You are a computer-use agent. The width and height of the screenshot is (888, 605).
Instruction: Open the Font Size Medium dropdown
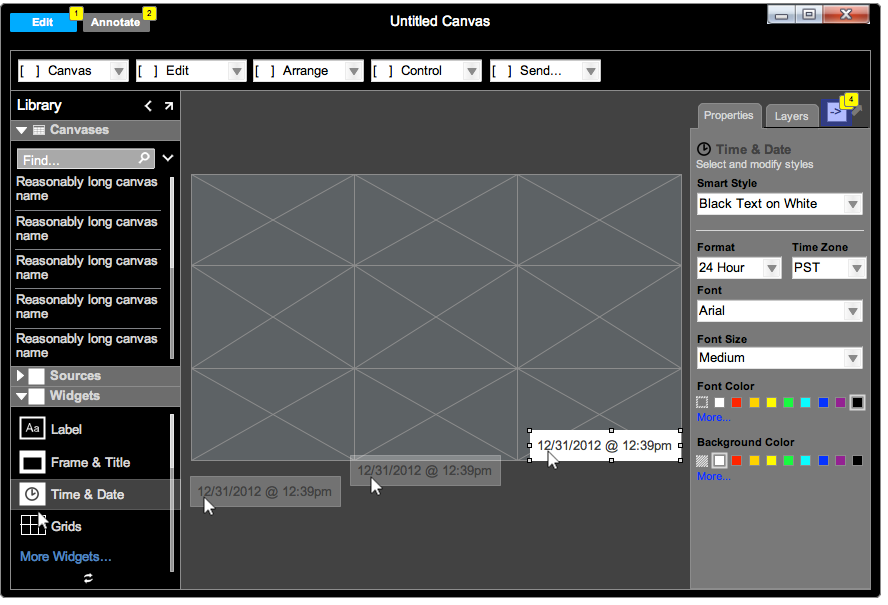point(779,358)
